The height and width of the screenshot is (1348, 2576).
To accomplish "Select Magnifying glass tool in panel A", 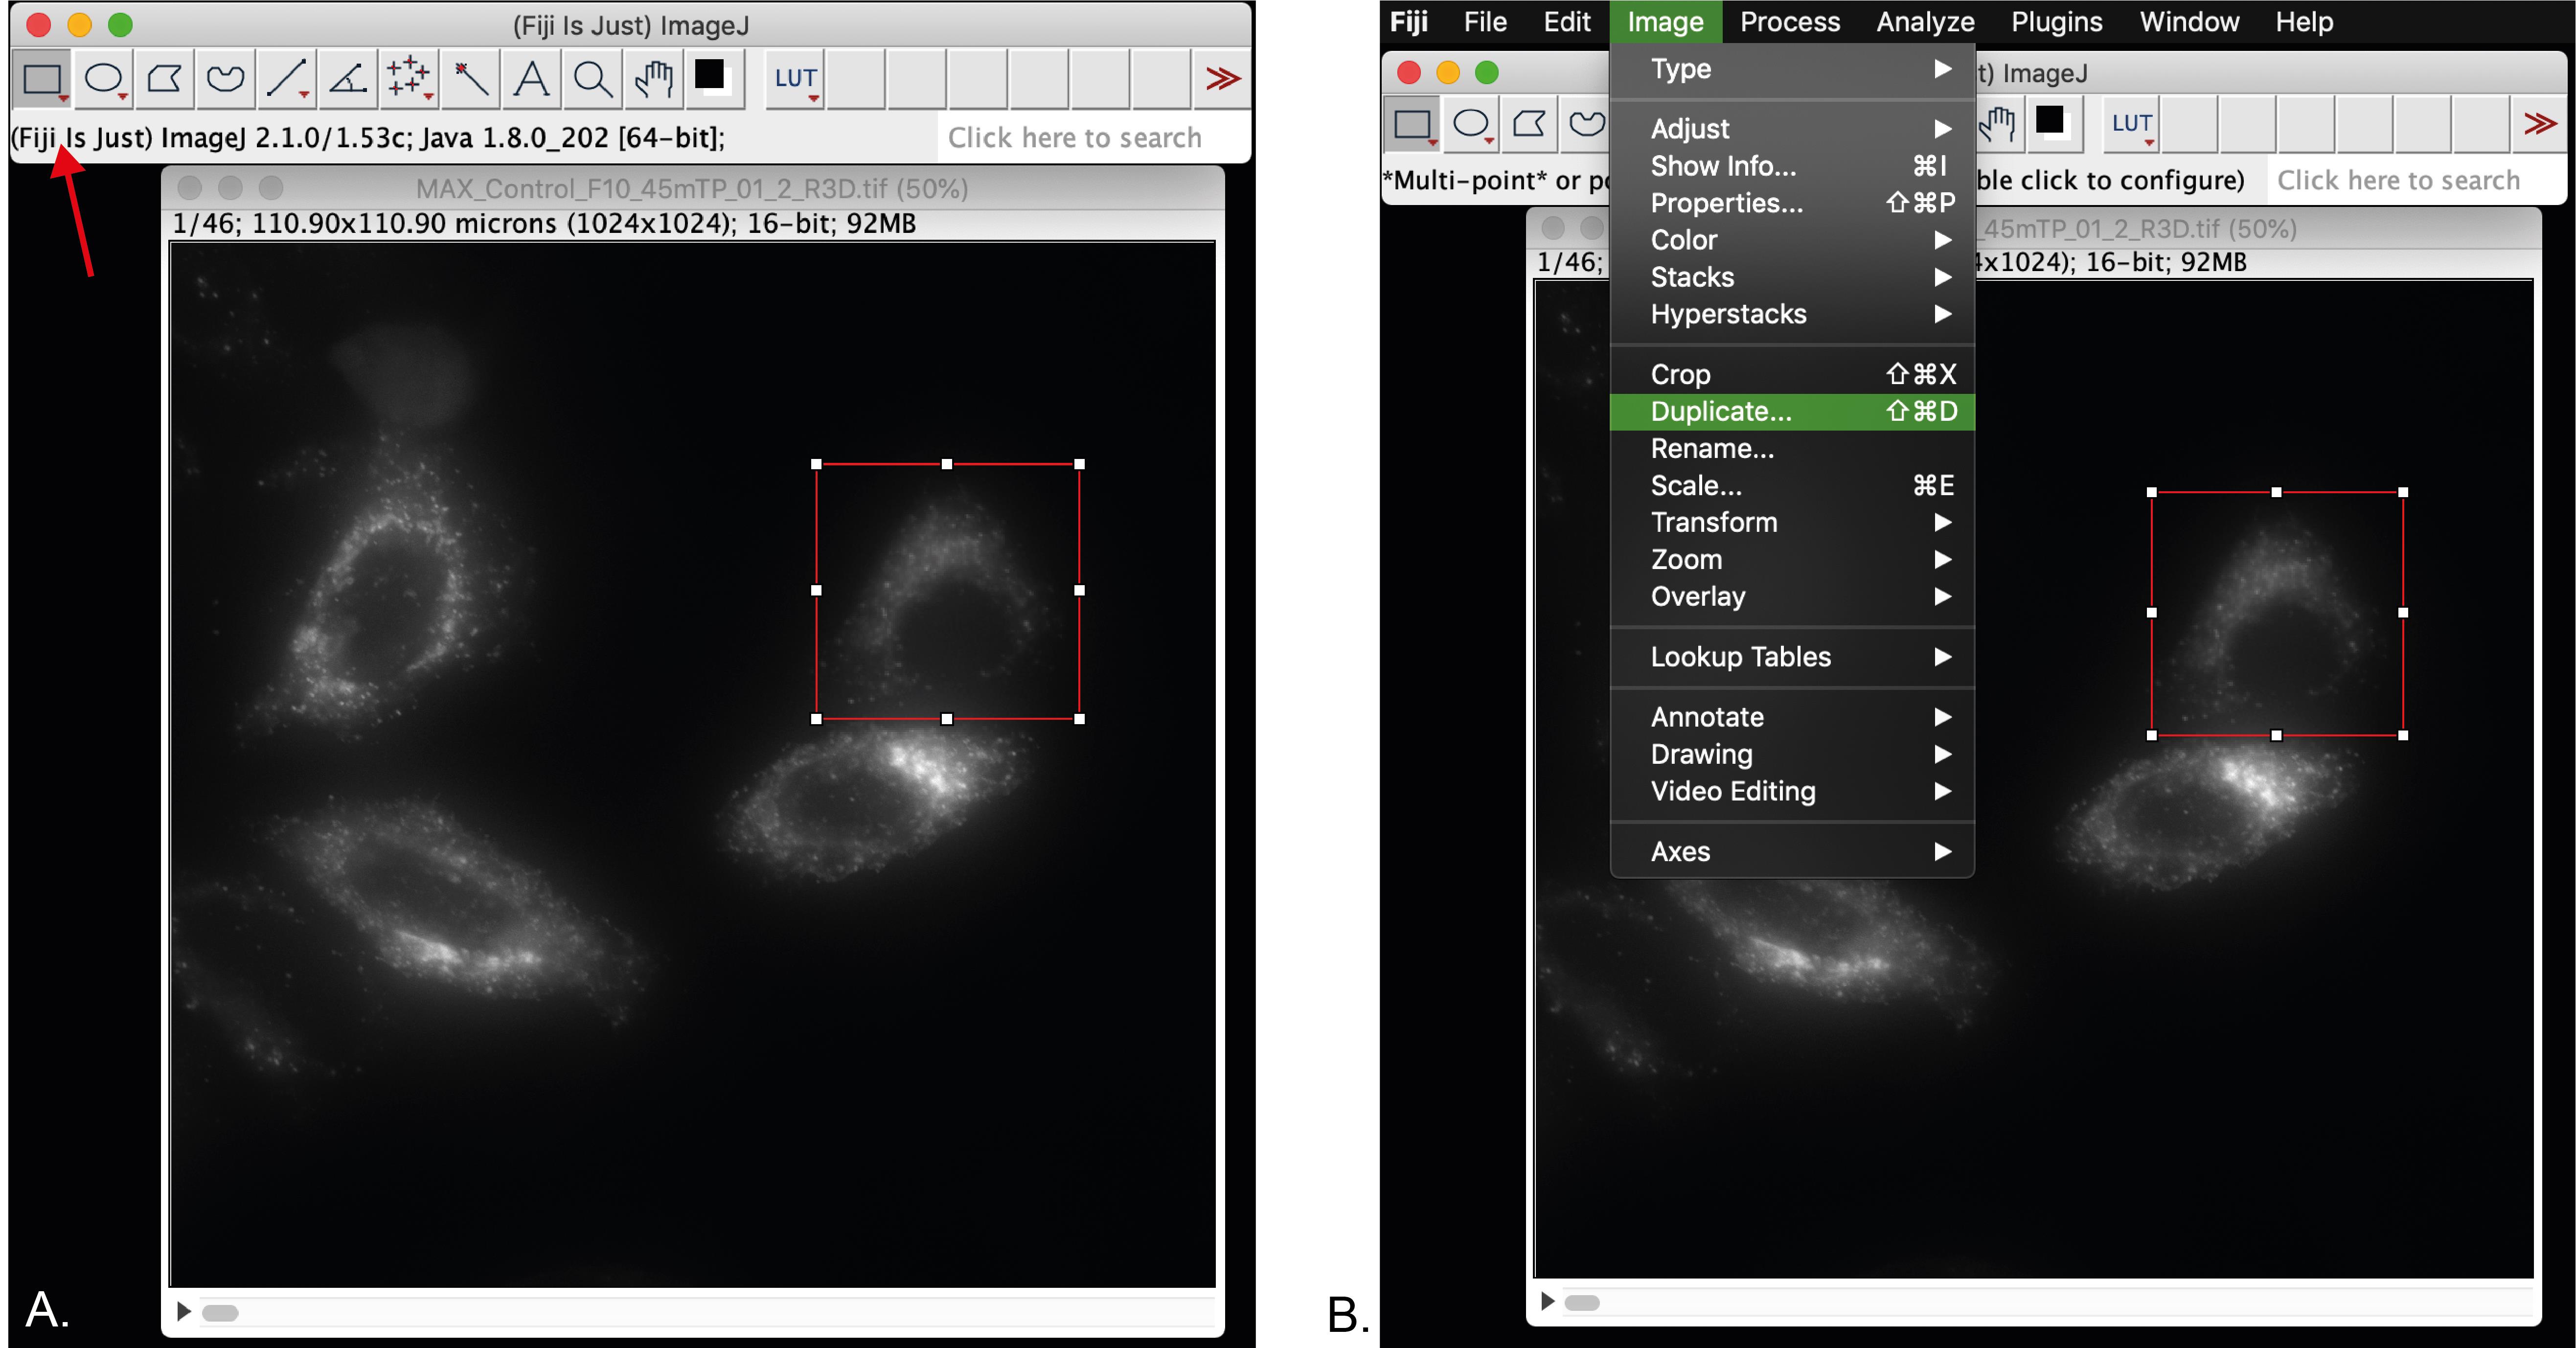I will [x=592, y=79].
